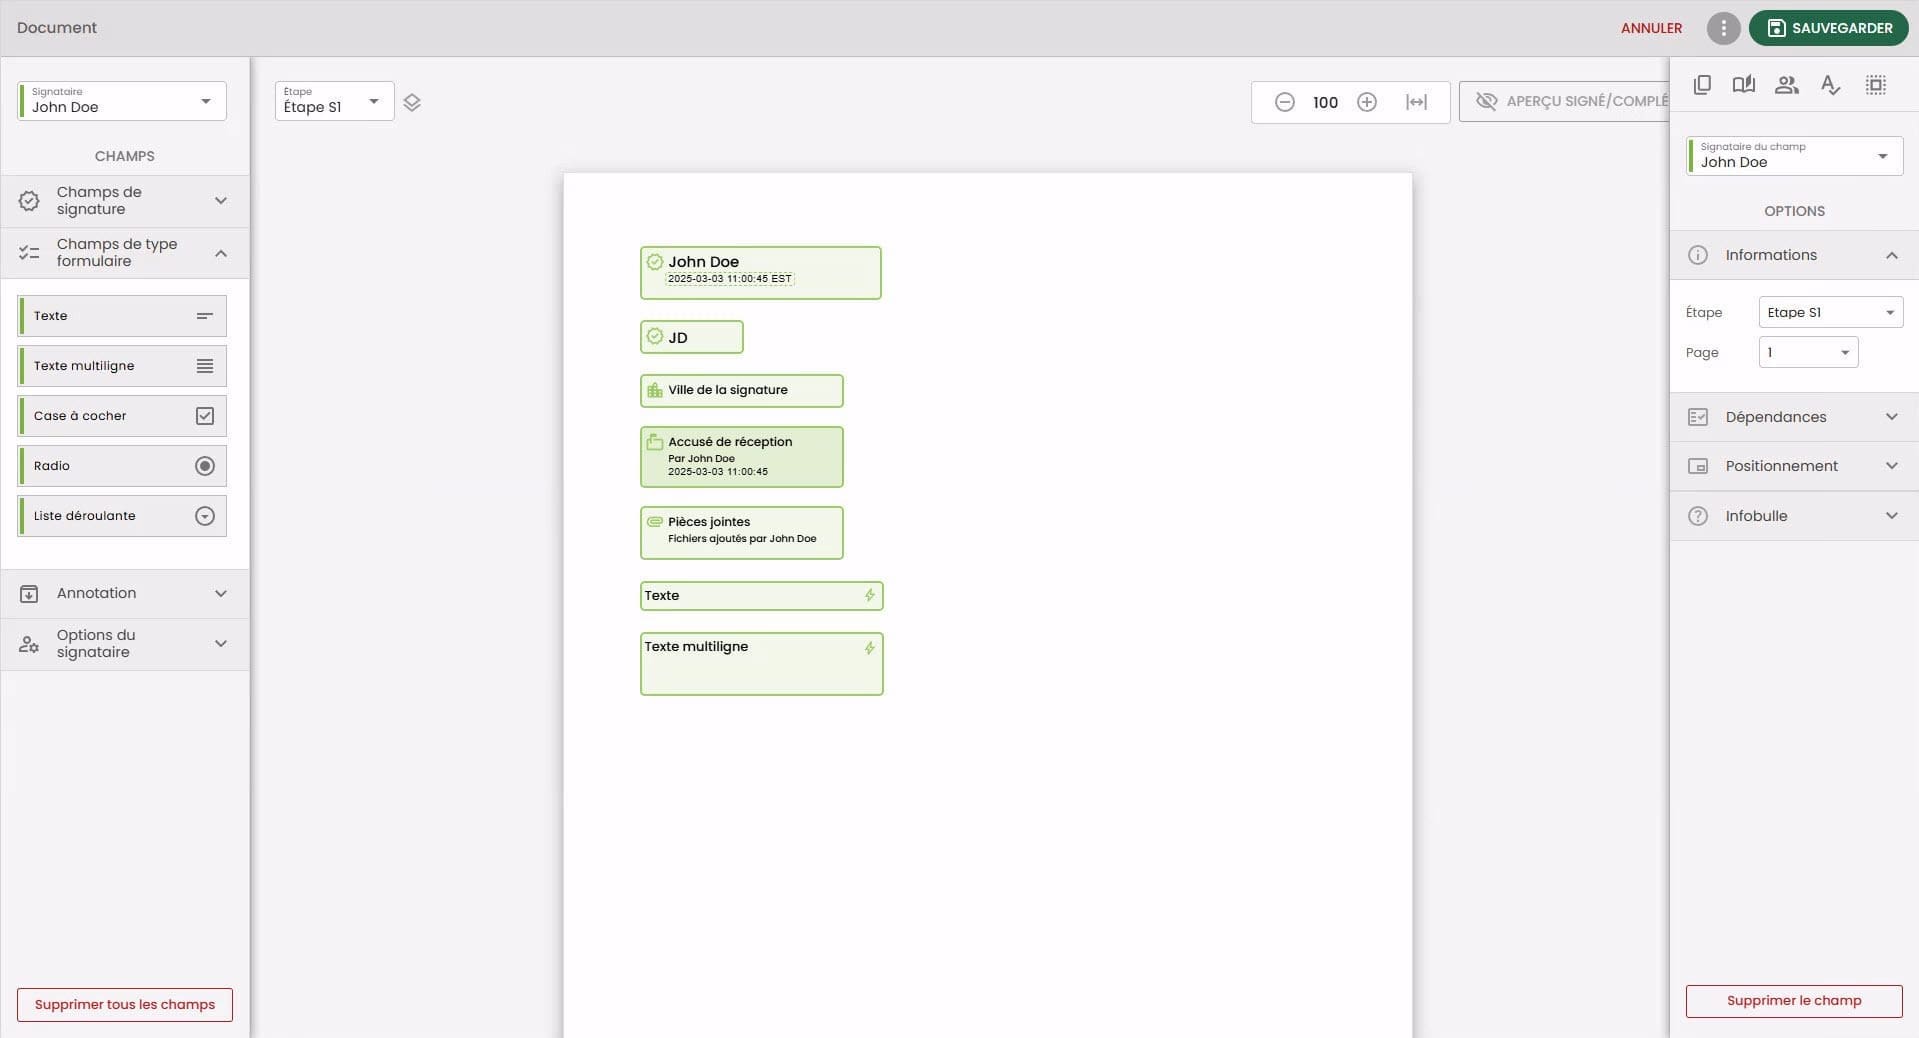Expand the Dépendances section
The height and width of the screenshot is (1038, 1919).
point(1794,417)
